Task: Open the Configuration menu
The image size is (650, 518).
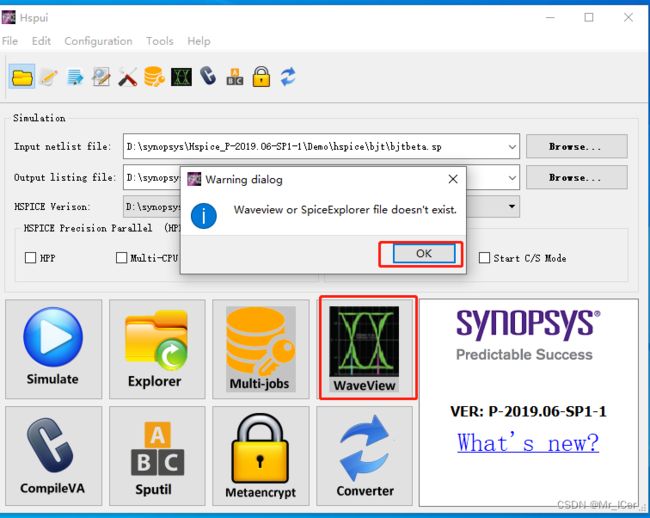Action: coord(98,41)
